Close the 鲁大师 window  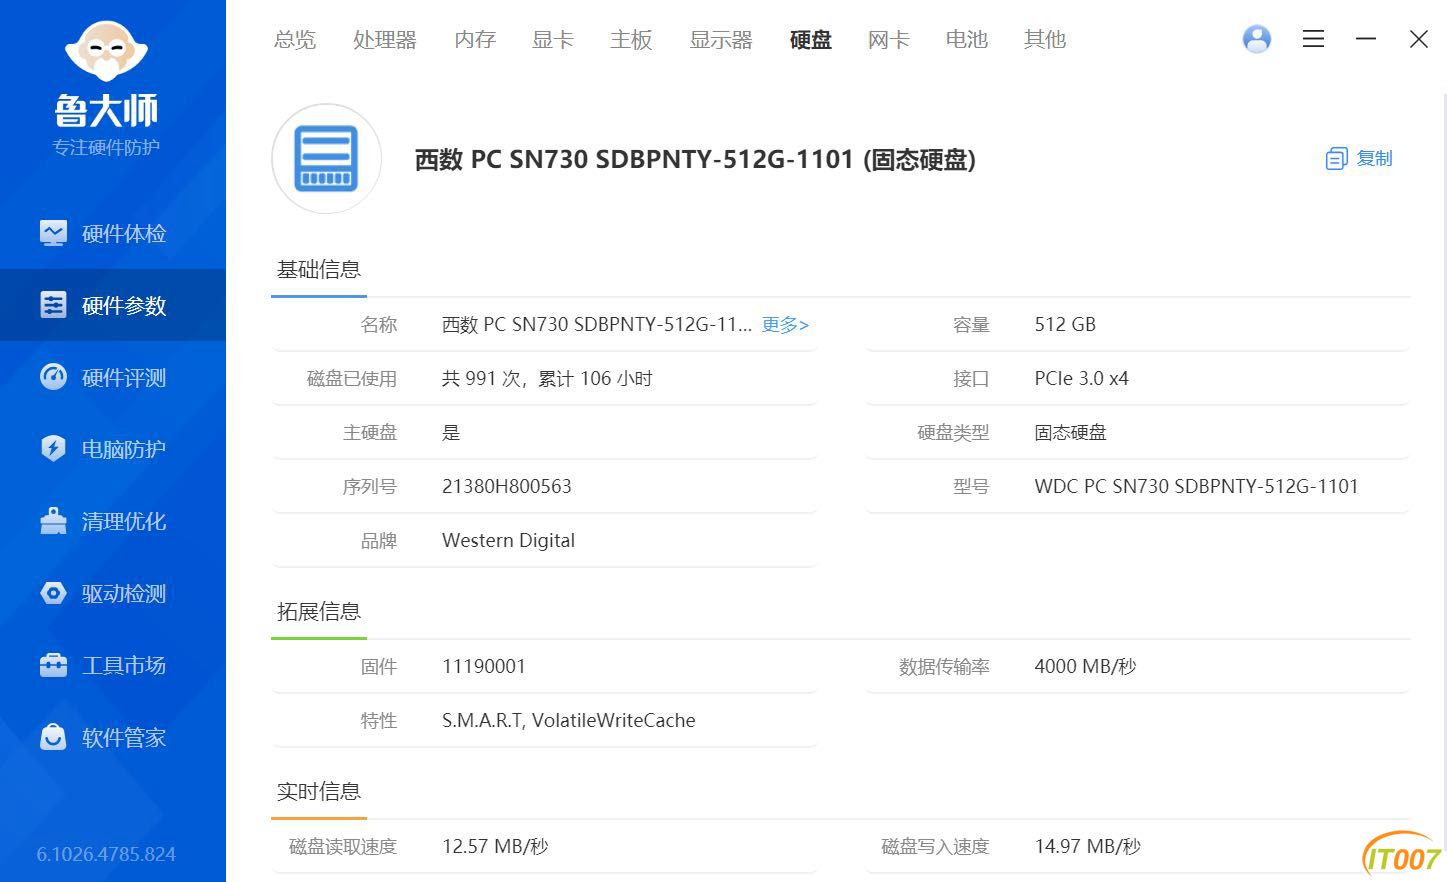(x=1418, y=39)
